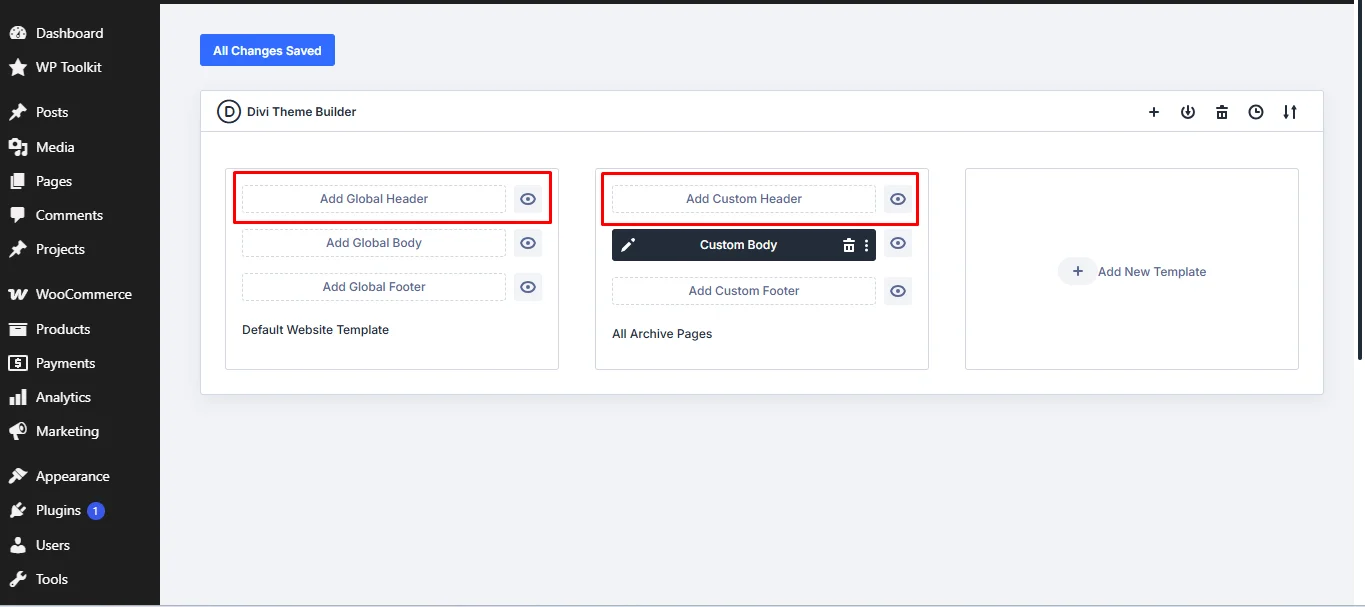Click the All Changes Saved button
Image resolution: width=1365 pixels, height=607 pixels.
tap(267, 50)
